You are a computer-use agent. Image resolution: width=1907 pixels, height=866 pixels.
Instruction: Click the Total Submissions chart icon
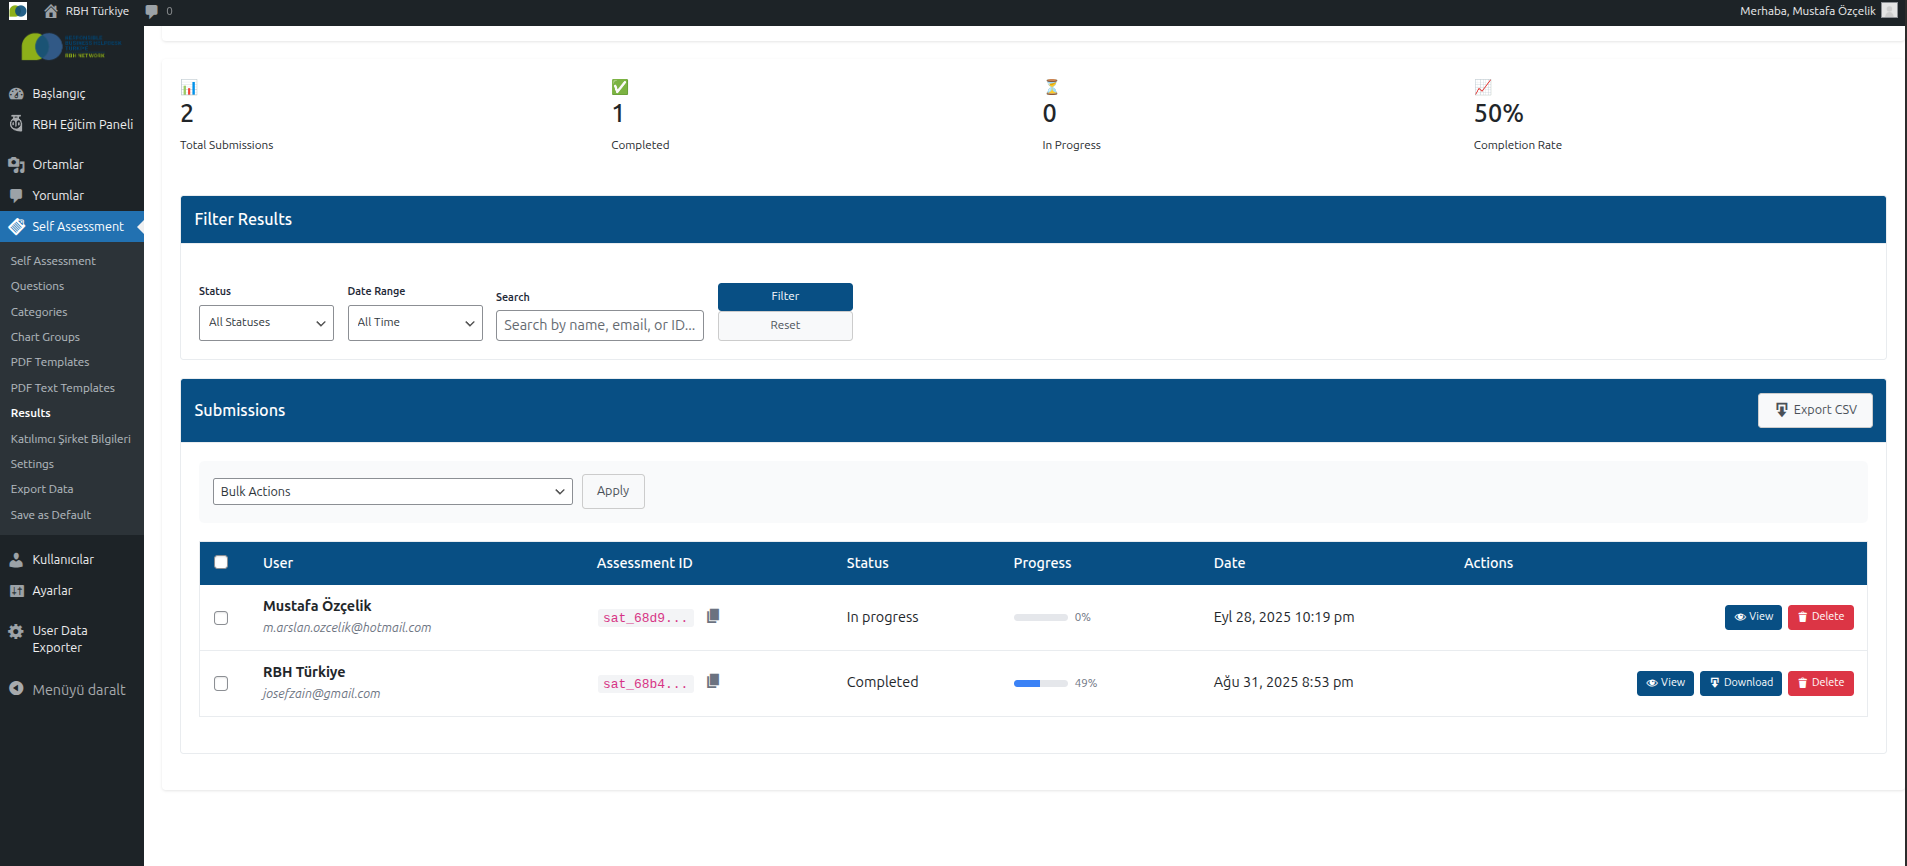click(189, 87)
